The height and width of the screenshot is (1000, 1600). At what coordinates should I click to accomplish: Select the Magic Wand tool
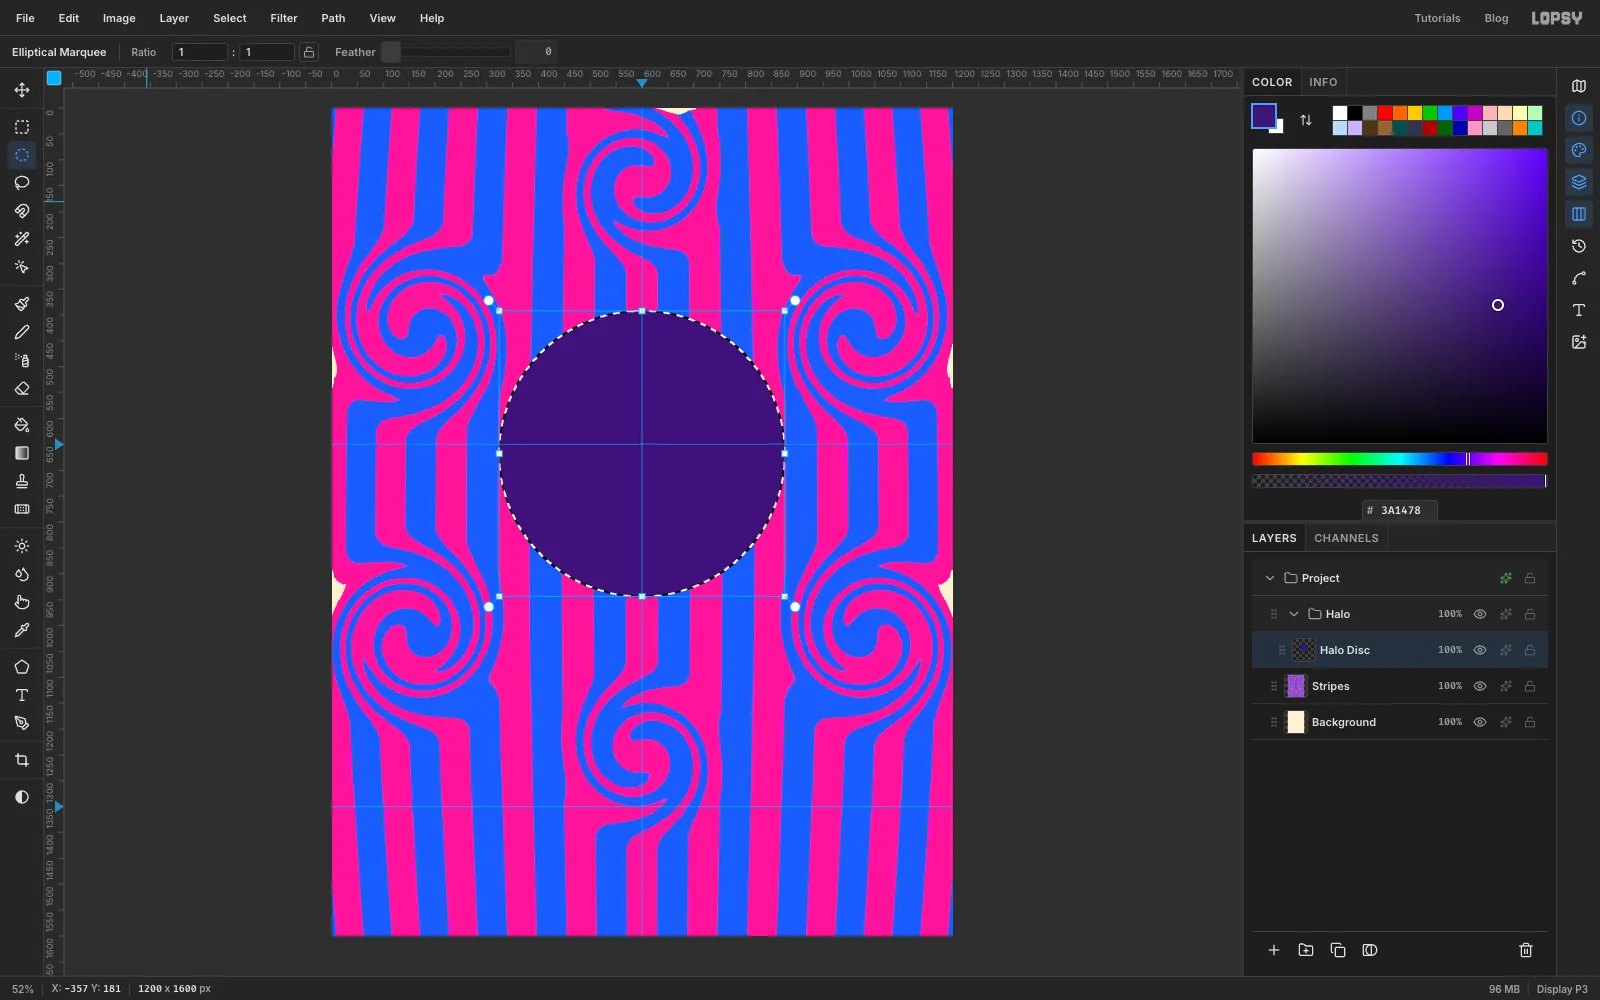click(x=22, y=239)
